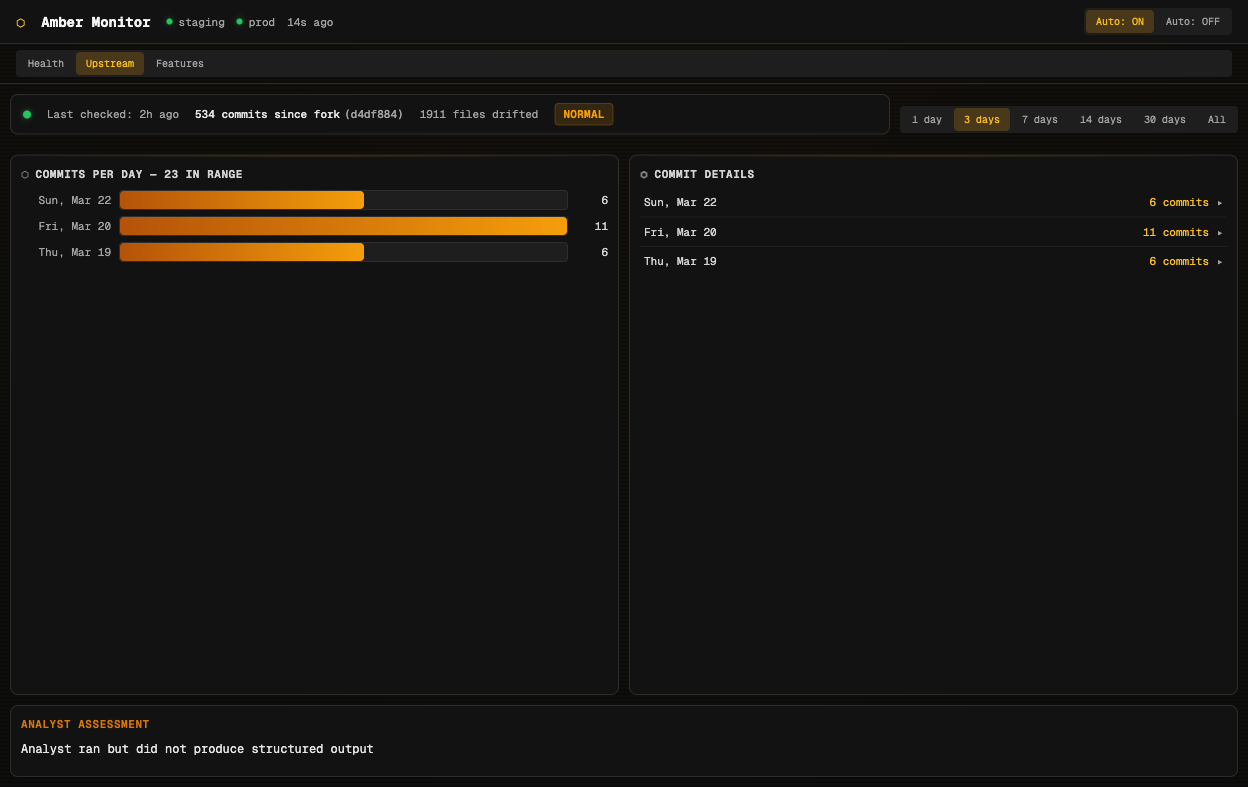This screenshot has height=787, width=1248.
Task: Select the 3 days range
Action: 982,120
